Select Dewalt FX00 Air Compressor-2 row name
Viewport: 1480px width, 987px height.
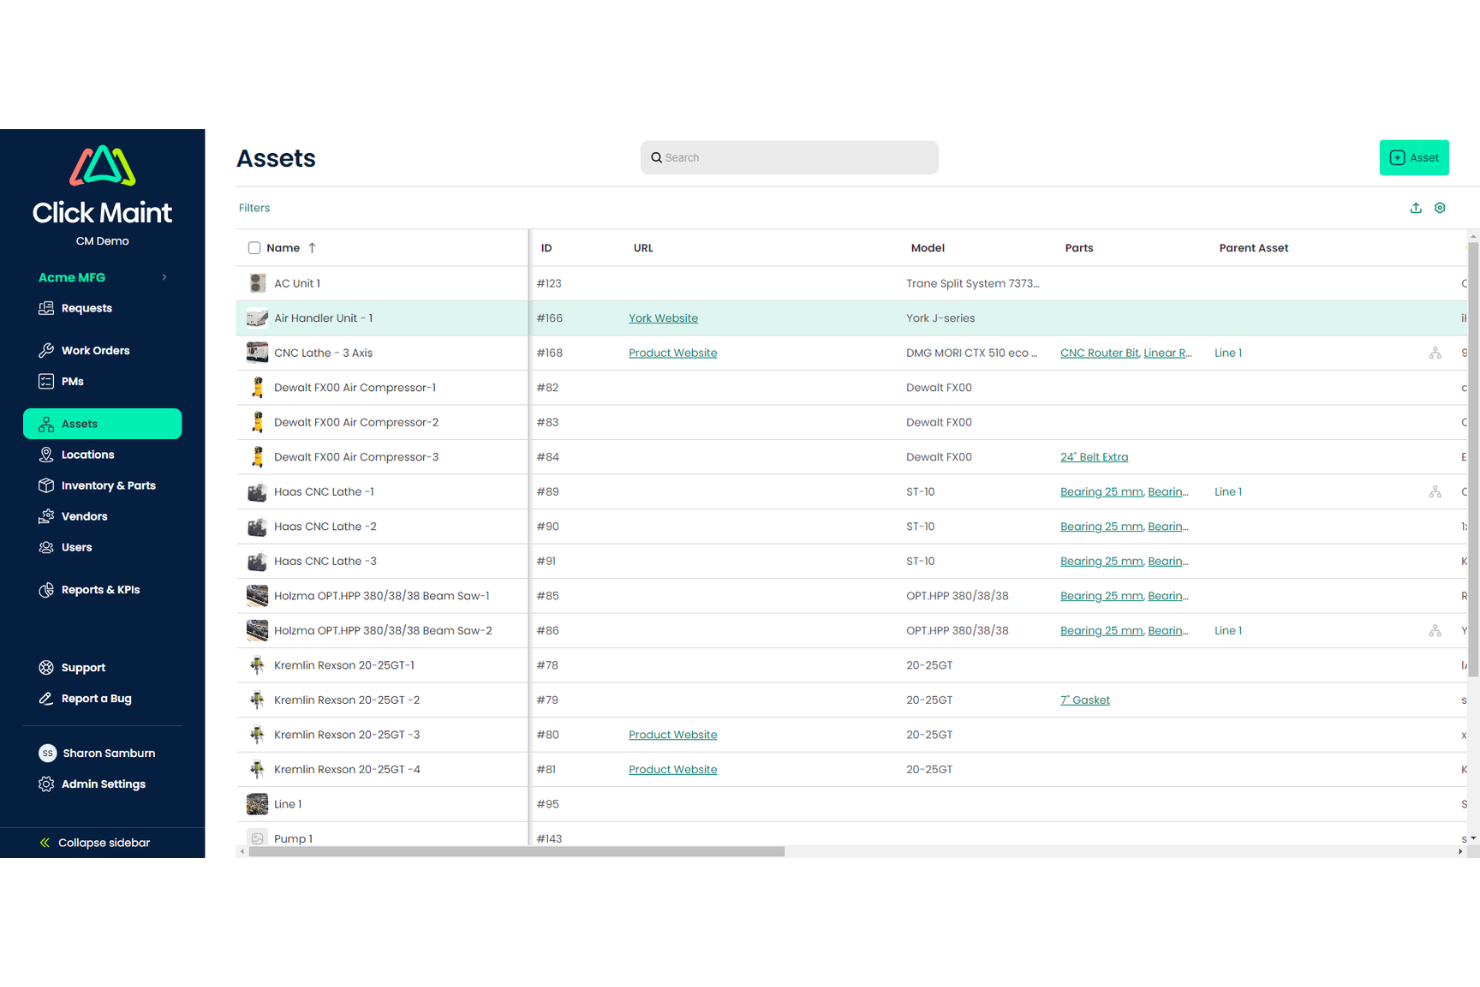[356, 422]
